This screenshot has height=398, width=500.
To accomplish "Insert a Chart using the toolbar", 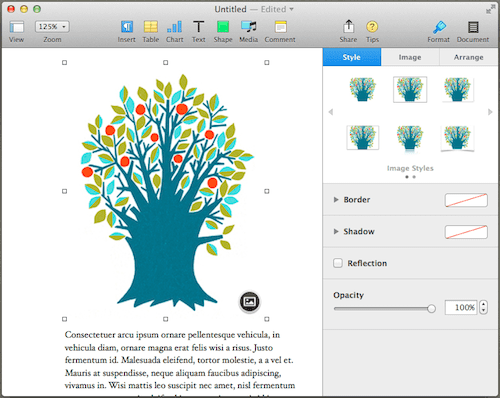I will [x=174, y=27].
